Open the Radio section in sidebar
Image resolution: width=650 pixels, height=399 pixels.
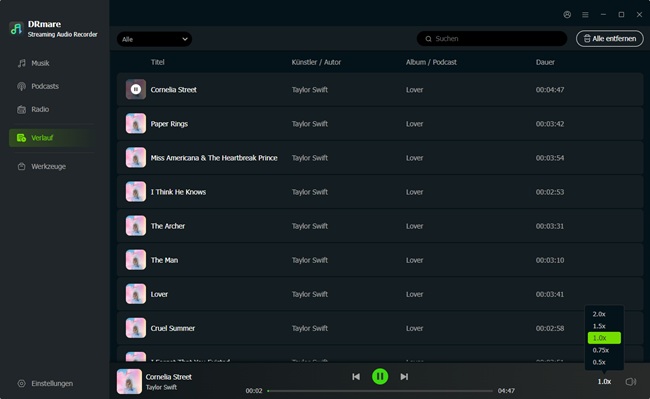point(40,109)
